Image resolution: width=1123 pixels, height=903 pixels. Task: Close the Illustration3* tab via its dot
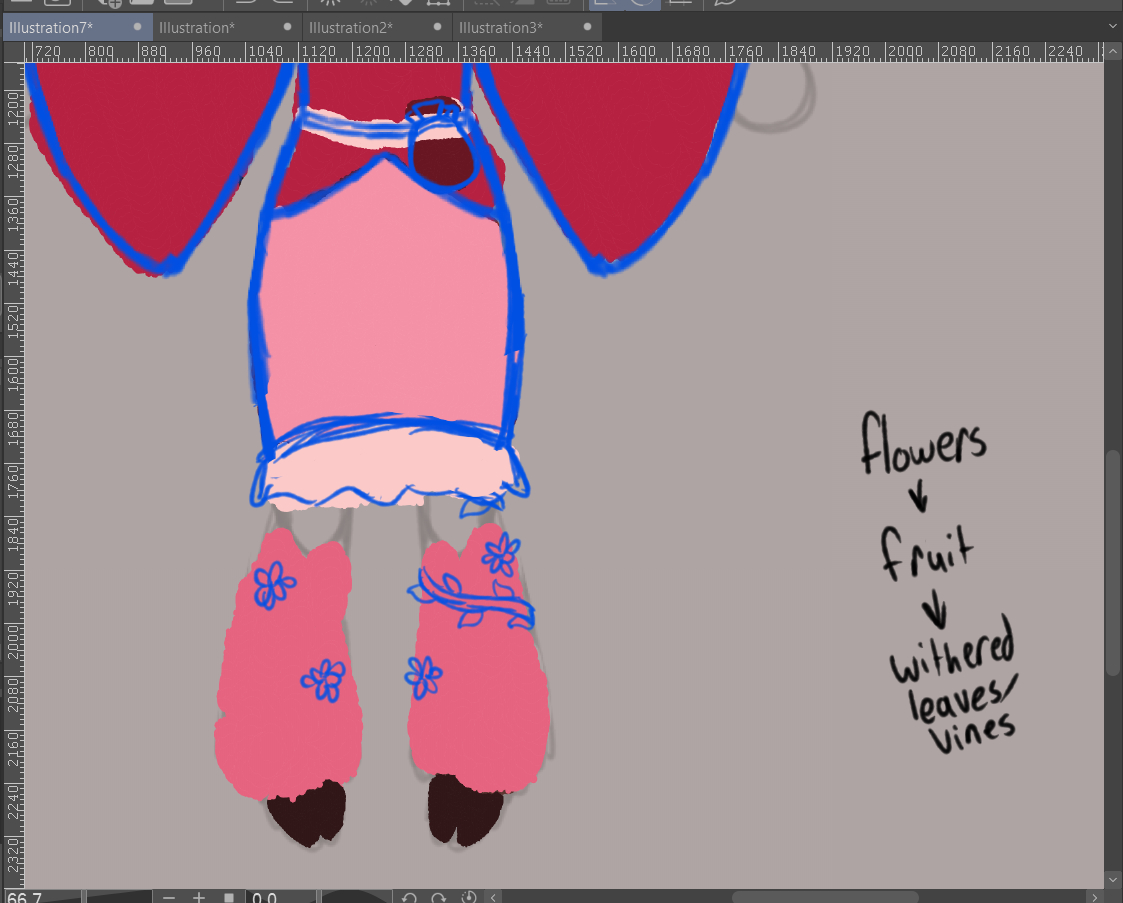[x=587, y=27]
